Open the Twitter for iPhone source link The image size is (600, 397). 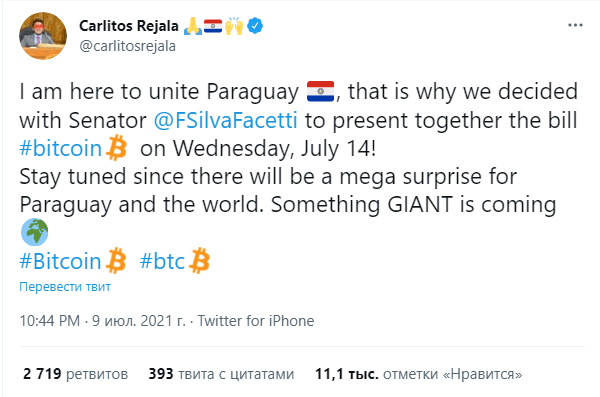coord(256,321)
